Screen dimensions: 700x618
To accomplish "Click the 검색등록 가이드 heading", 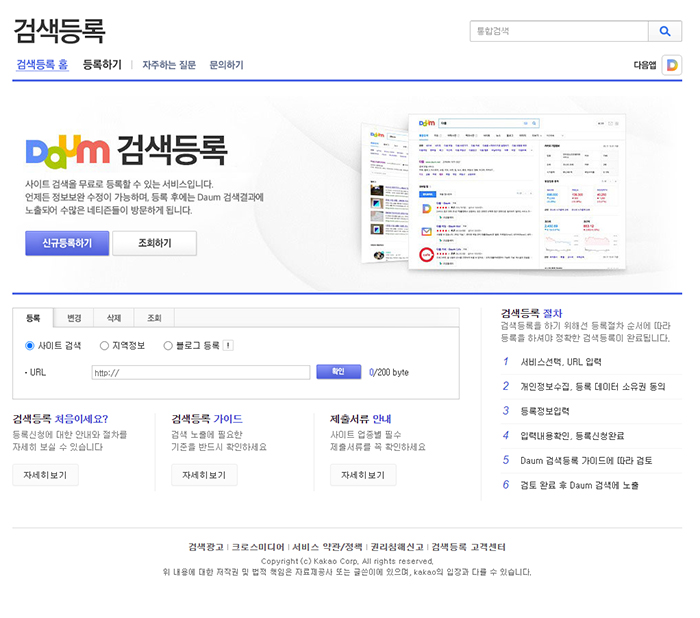I will coord(207,419).
